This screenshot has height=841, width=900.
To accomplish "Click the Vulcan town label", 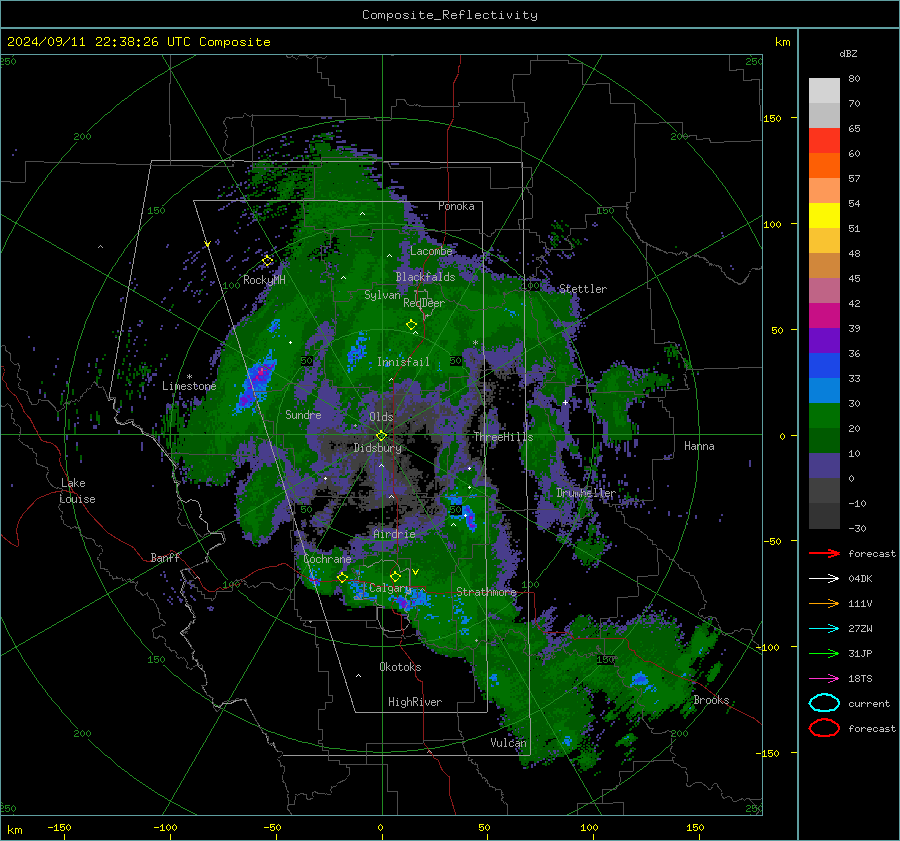I will coord(508,743).
